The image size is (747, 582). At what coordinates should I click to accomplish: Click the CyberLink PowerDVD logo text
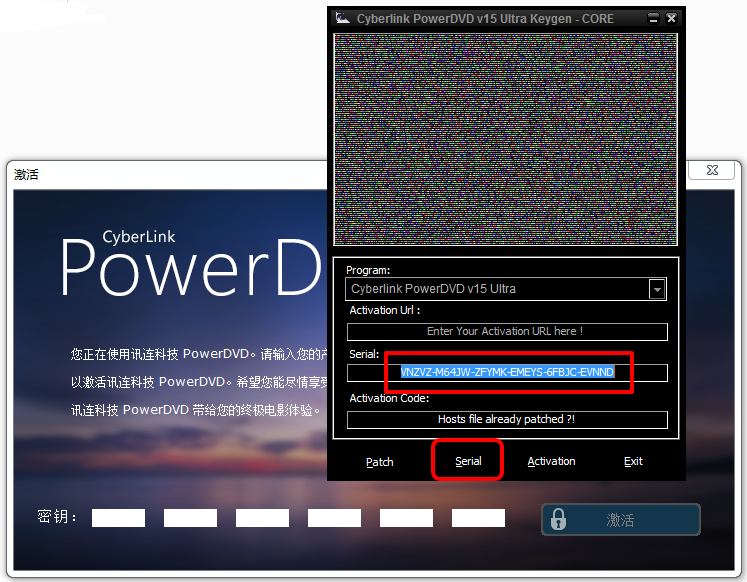click(x=191, y=264)
